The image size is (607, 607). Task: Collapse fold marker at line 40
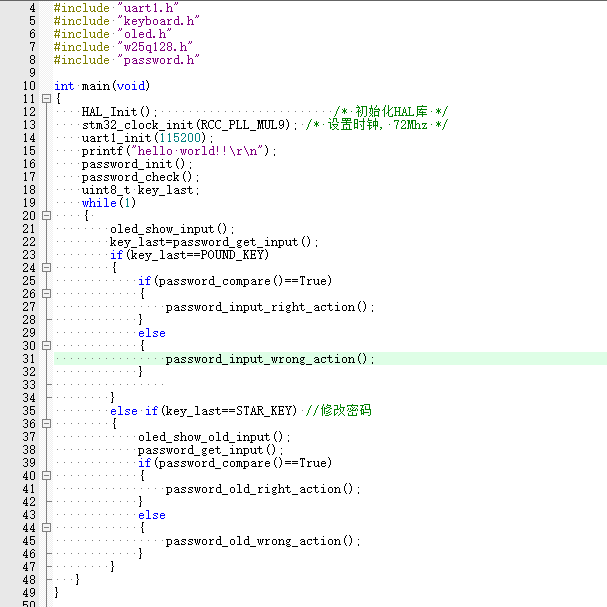coord(46,476)
